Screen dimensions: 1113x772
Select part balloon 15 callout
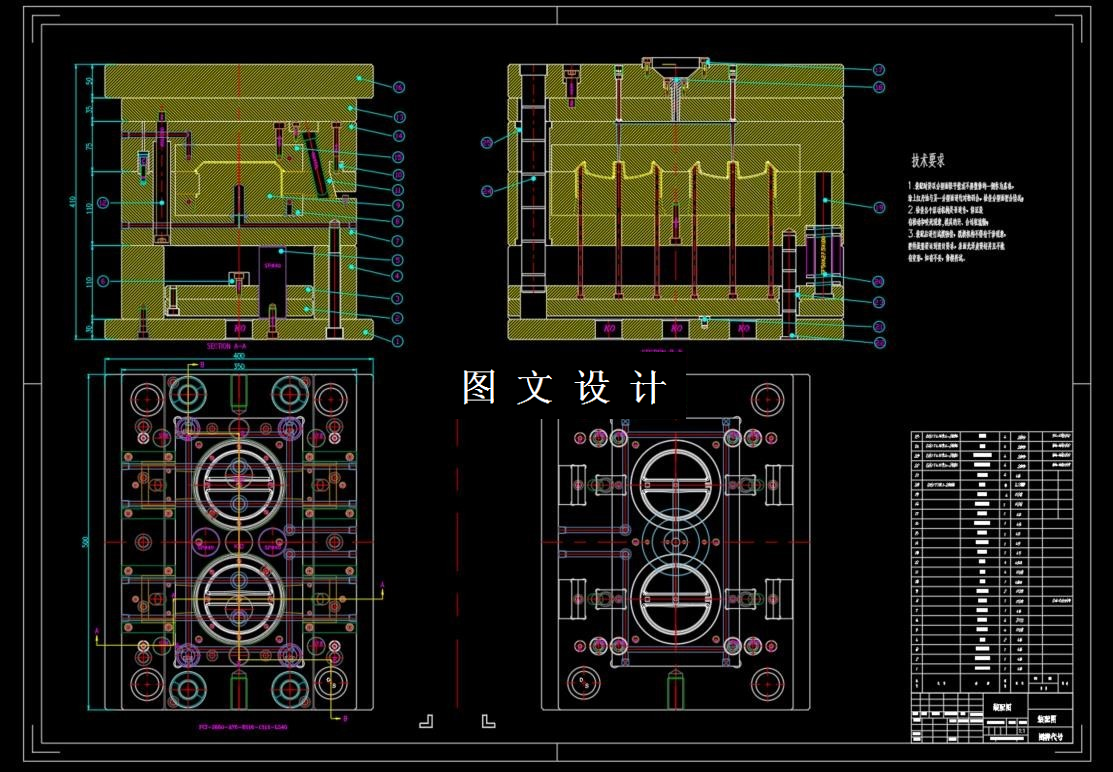click(x=399, y=157)
